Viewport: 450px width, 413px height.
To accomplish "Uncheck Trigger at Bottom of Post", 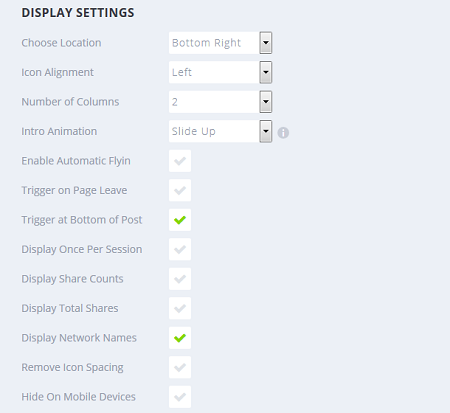I will [180, 220].
